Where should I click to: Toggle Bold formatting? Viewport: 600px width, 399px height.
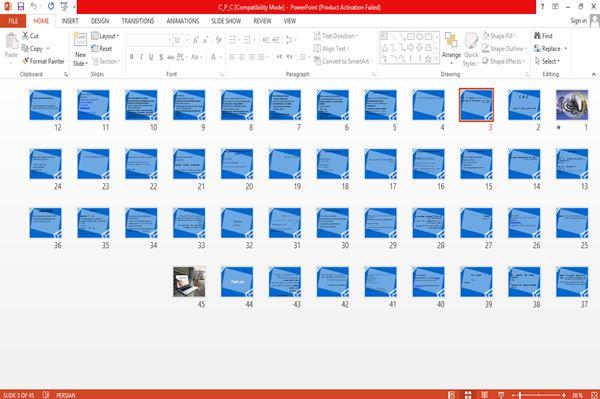(x=132, y=57)
